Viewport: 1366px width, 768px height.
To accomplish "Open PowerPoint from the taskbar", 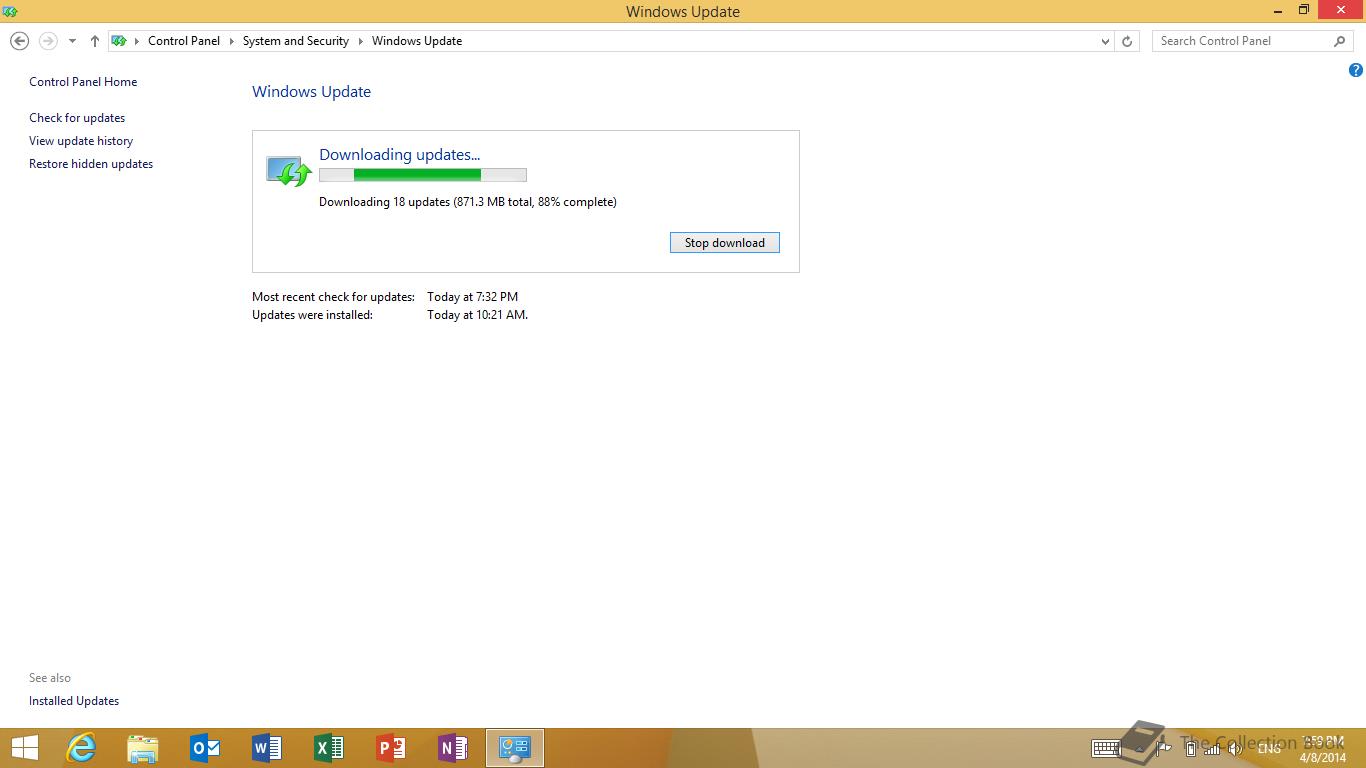I will point(391,748).
